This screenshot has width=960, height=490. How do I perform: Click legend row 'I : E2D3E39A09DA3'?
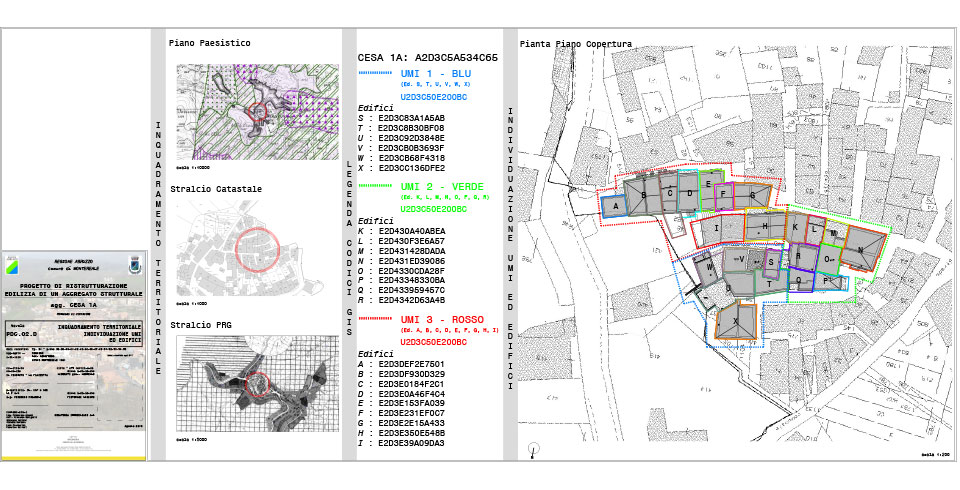tap(402, 443)
